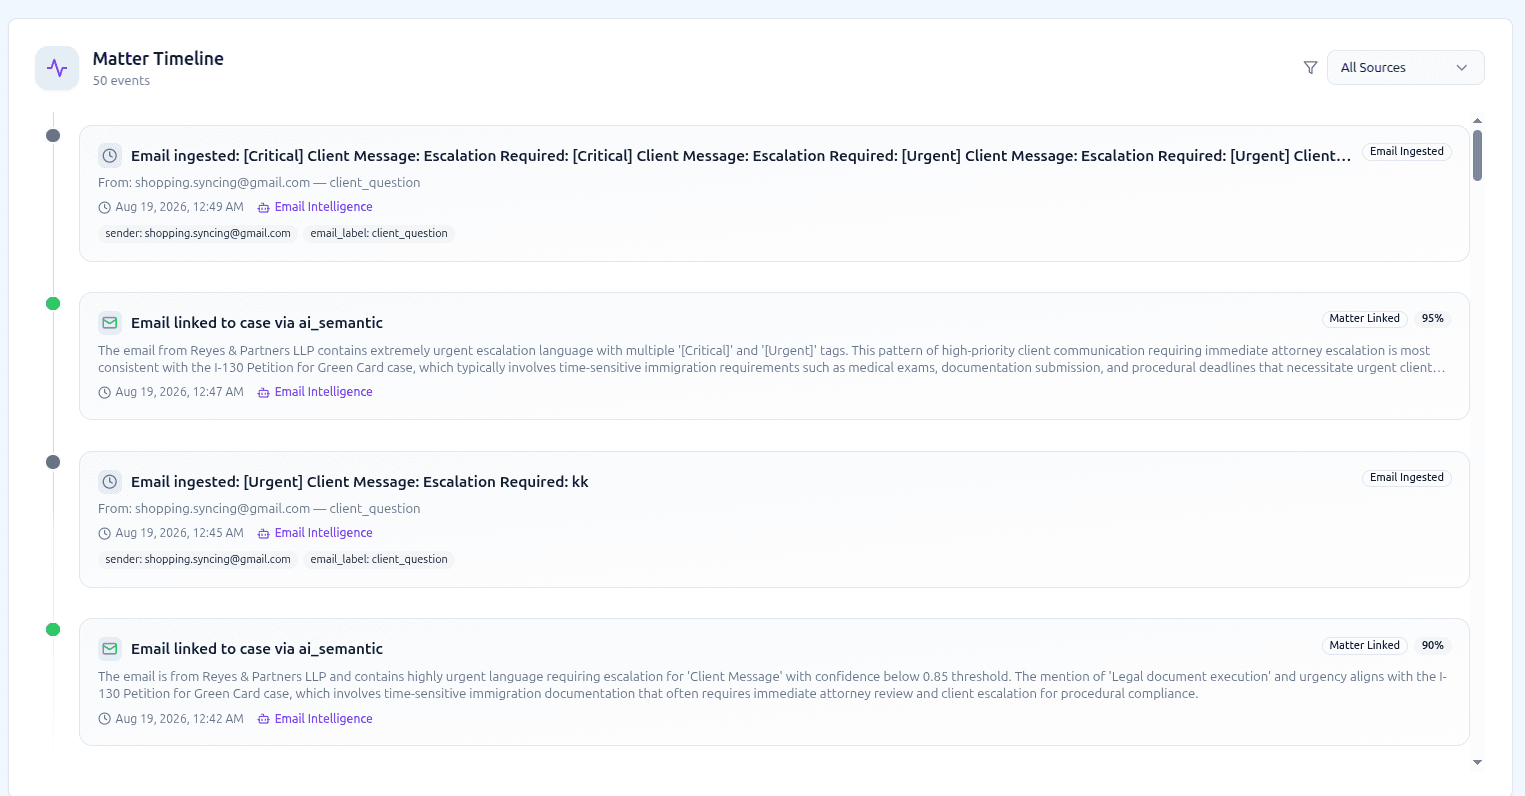Click envelope icon on 95% matter linked card

click(x=110, y=322)
